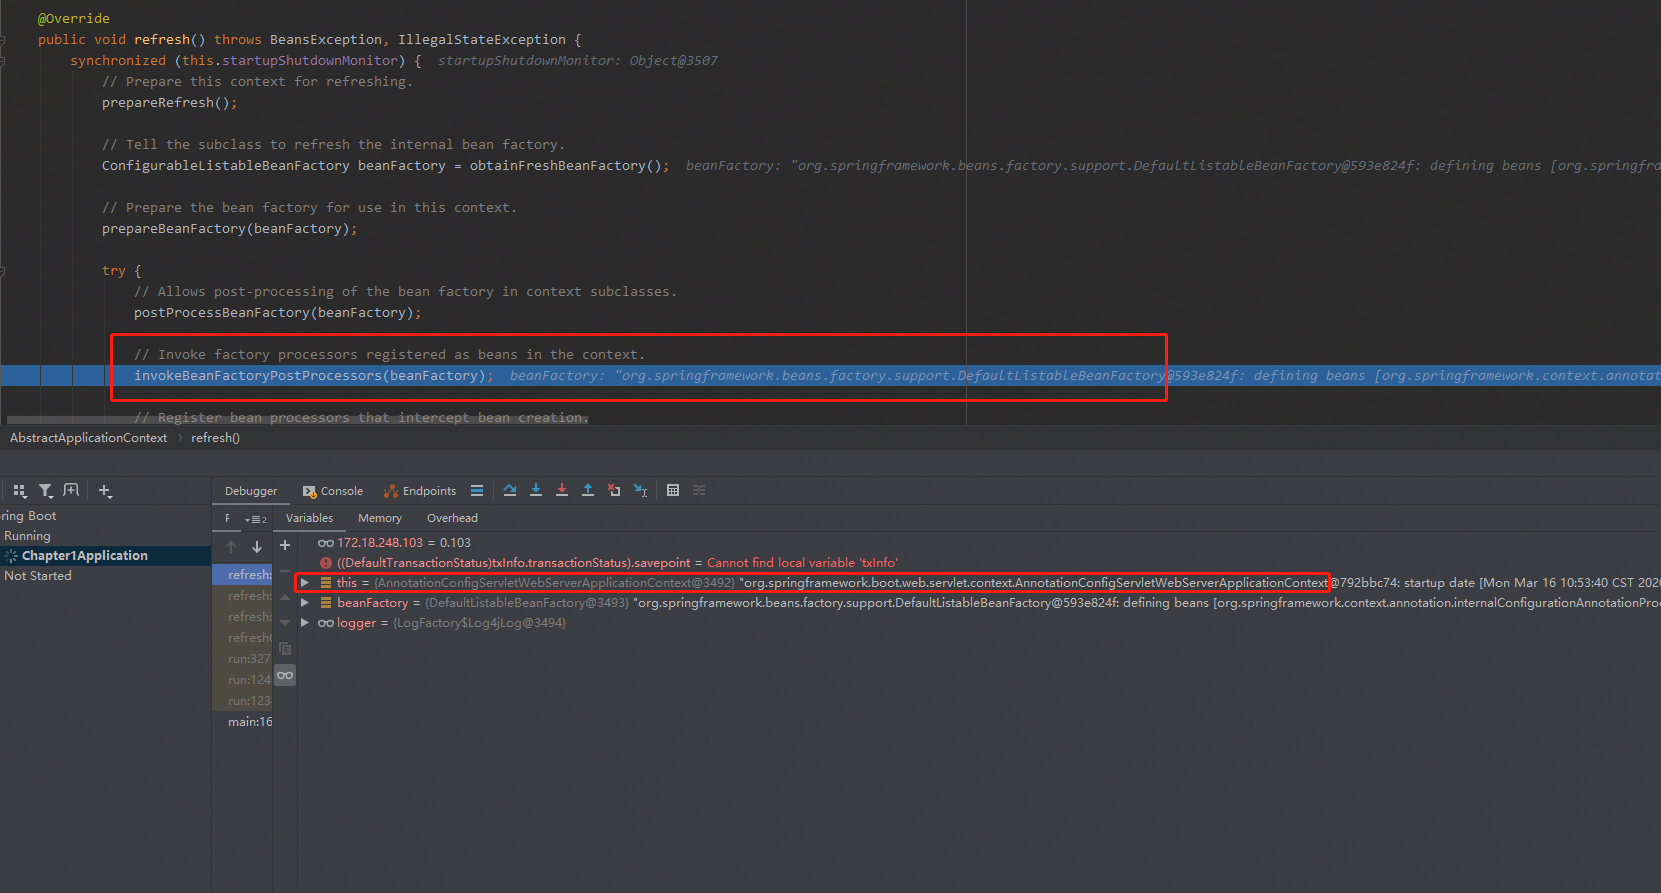The image size is (1661, 893).
Task: Select Chapter1Application in Services tree
Action: 85,556
